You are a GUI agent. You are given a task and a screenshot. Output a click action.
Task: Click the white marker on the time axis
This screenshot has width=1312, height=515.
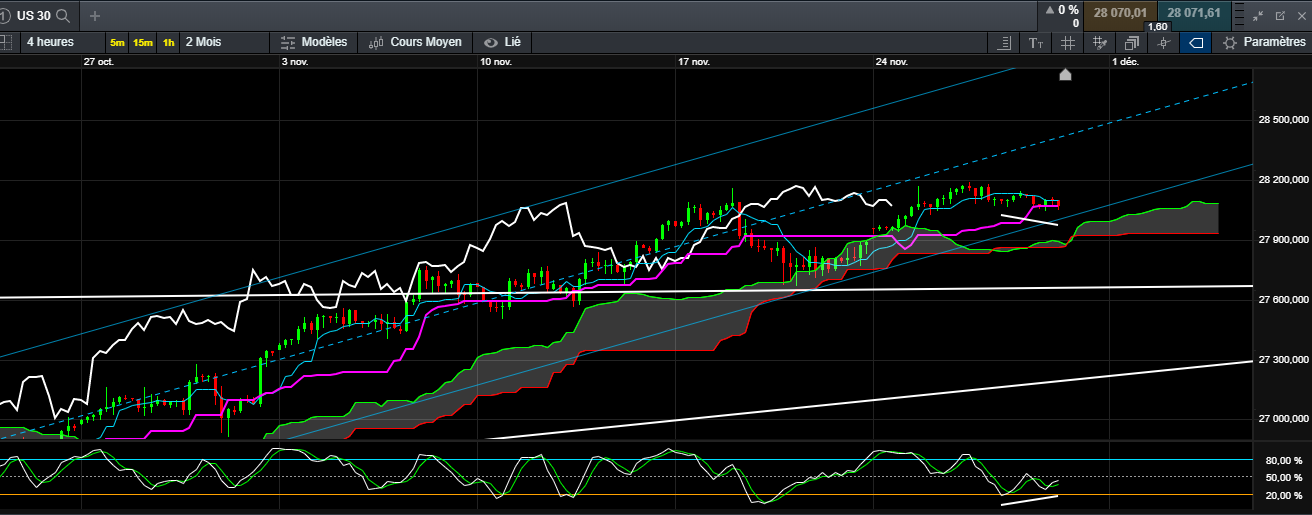(1066, 74)
